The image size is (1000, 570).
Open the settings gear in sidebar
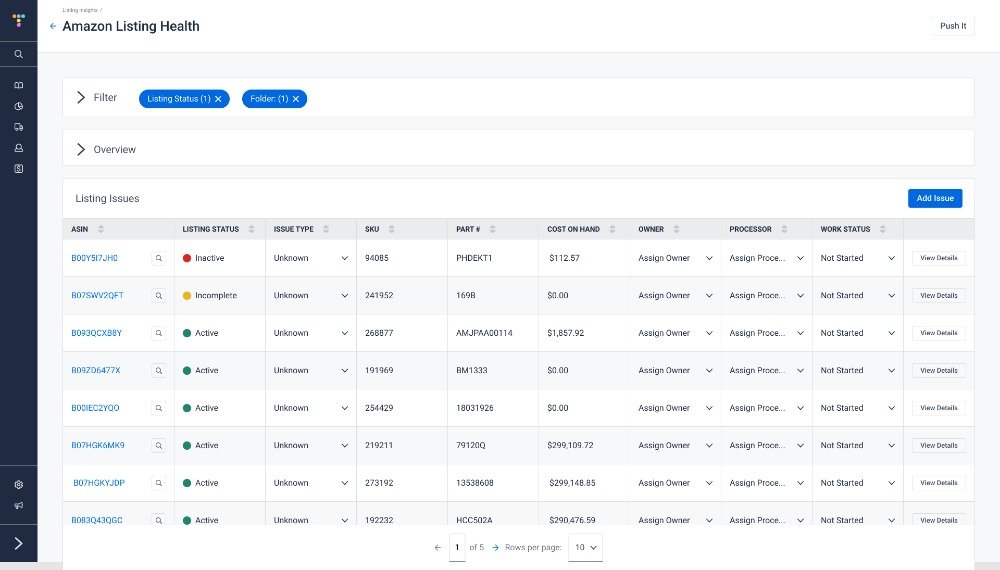[18, 485]
